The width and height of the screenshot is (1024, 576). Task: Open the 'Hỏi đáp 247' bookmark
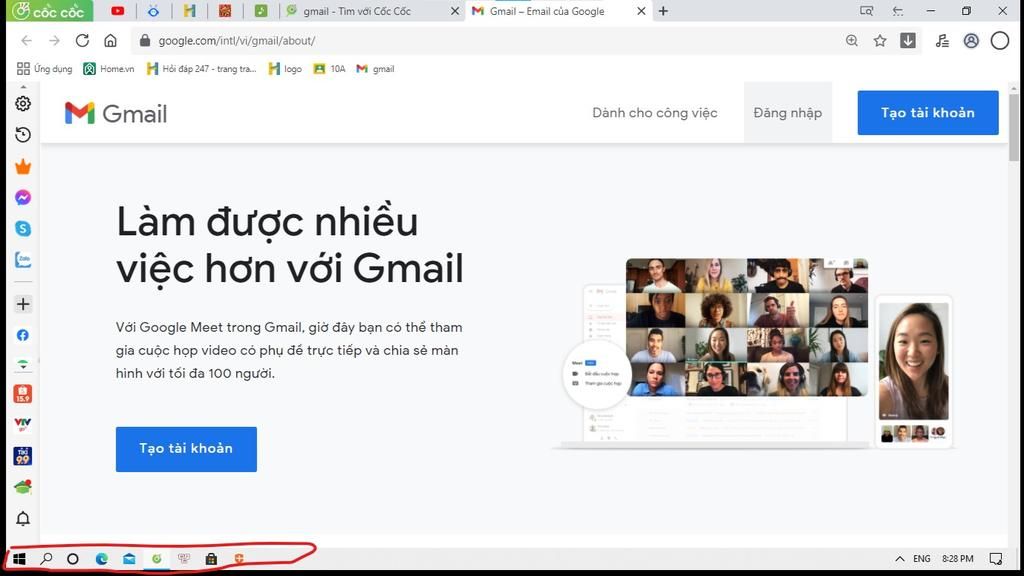pos(201,69)
